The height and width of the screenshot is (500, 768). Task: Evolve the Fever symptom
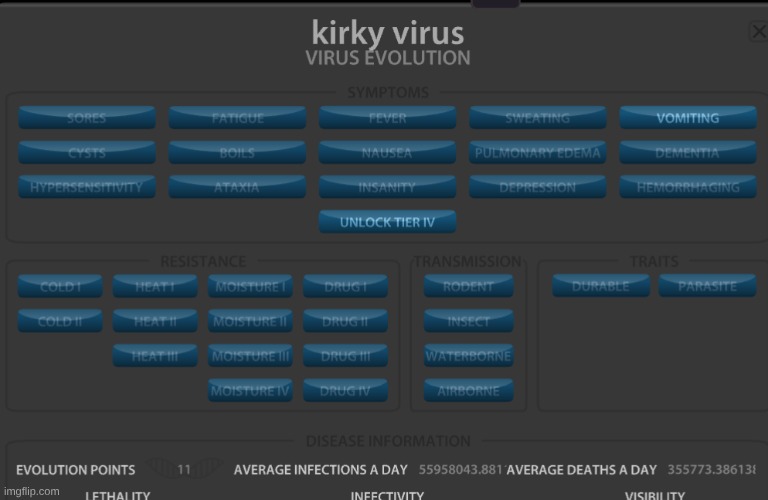click(387, 118)
